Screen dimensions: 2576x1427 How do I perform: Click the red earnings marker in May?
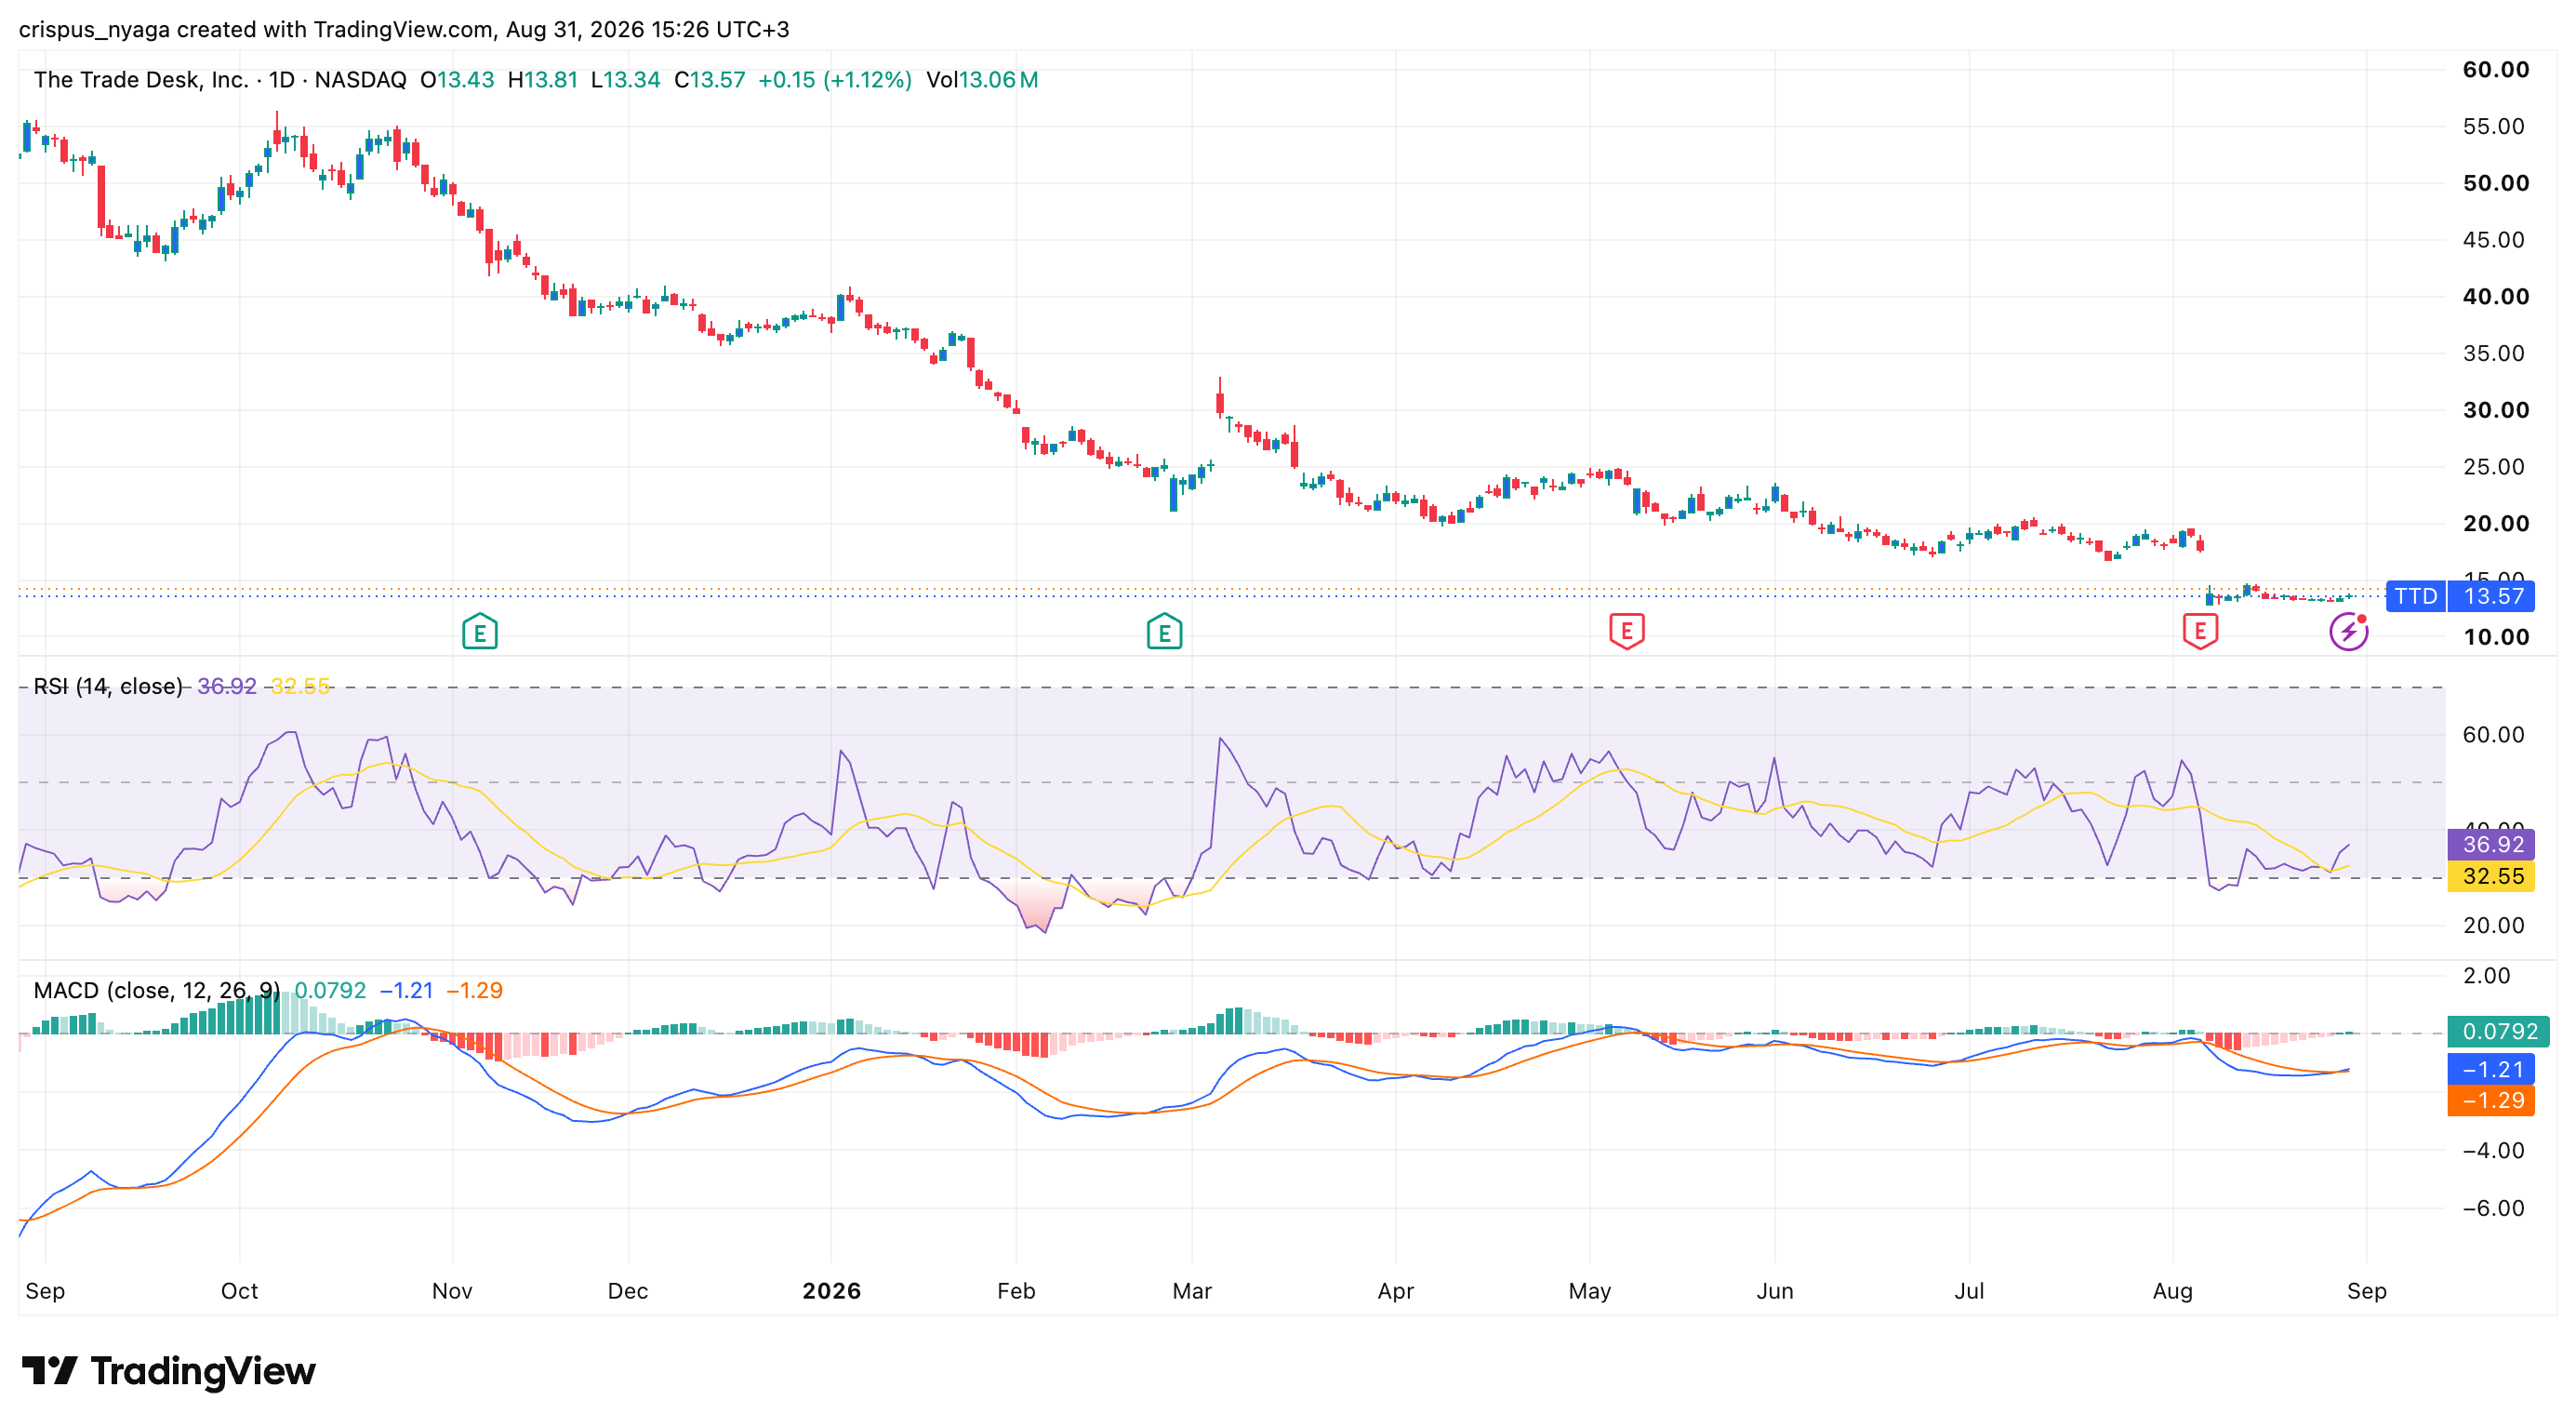pyautogui.click(x=1627, y=632)
